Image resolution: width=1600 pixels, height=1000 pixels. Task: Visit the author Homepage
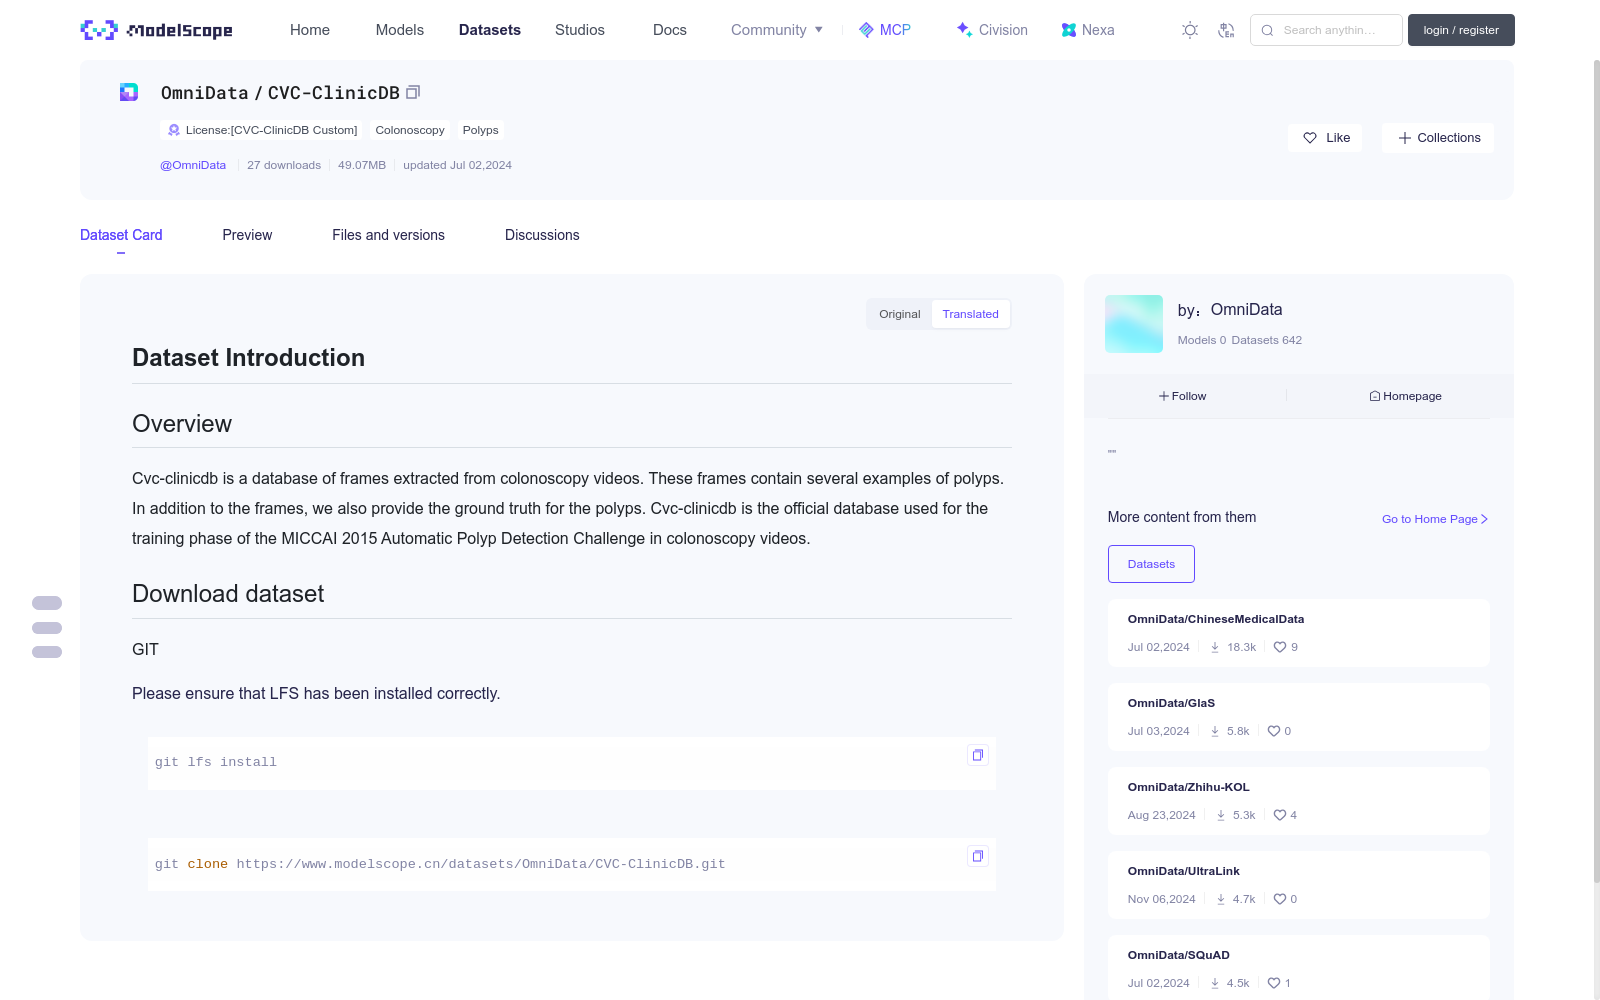[x=1405, y=396]
